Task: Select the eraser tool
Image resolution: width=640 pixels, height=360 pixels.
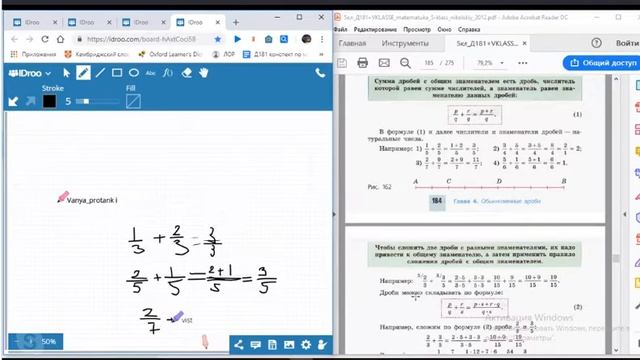Action: click(x=187, y=73)
